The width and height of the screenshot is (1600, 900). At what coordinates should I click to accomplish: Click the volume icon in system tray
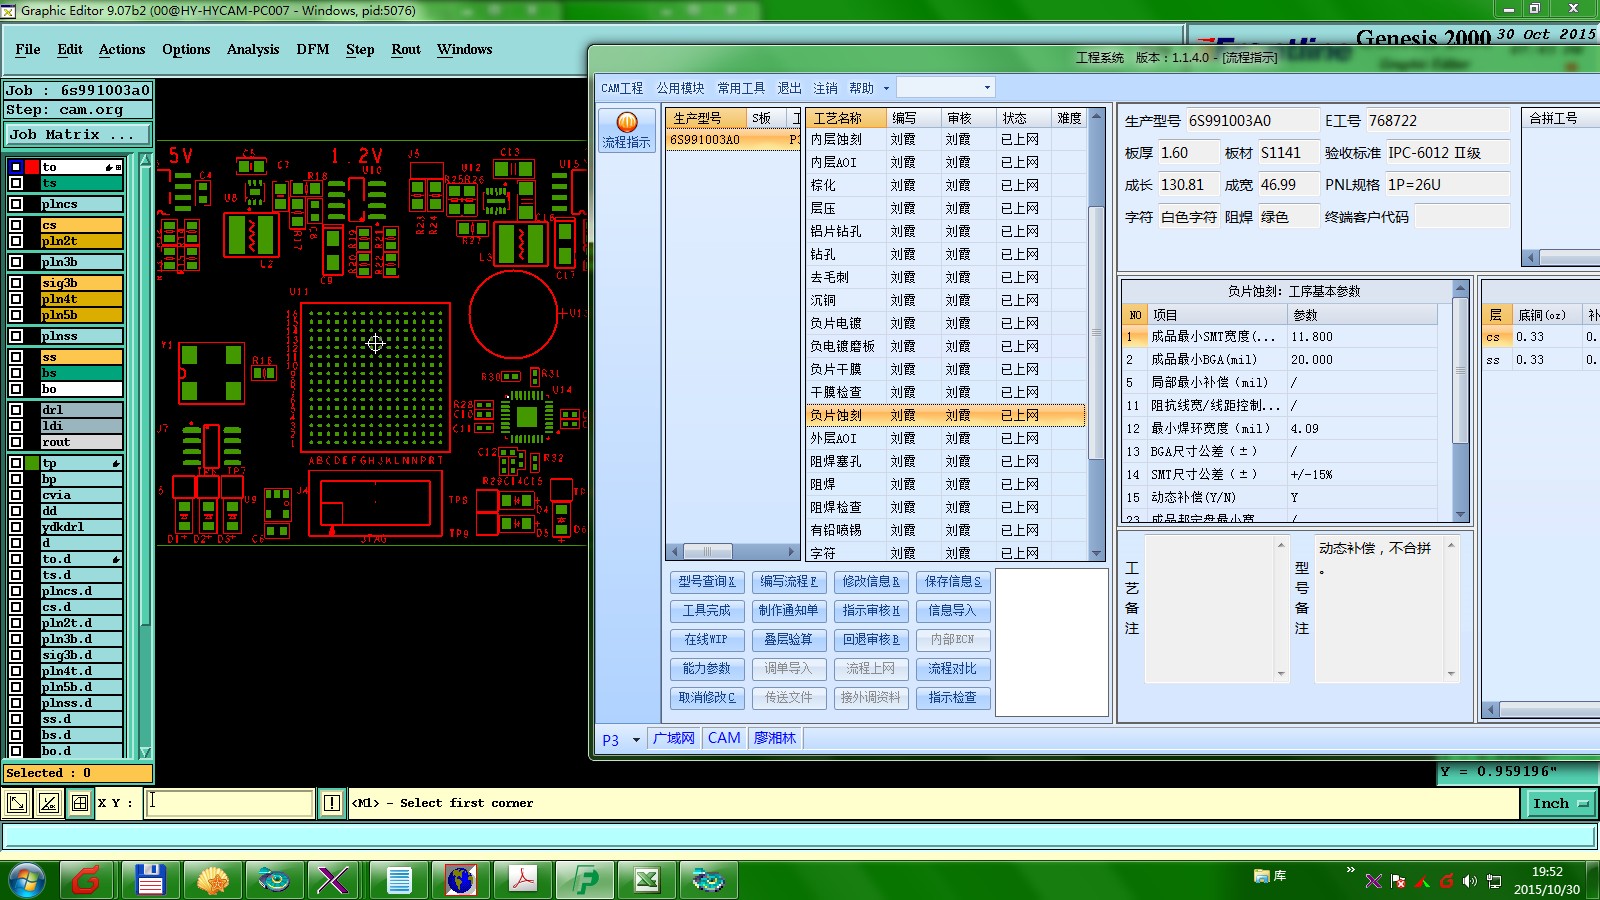[1469, 881]
